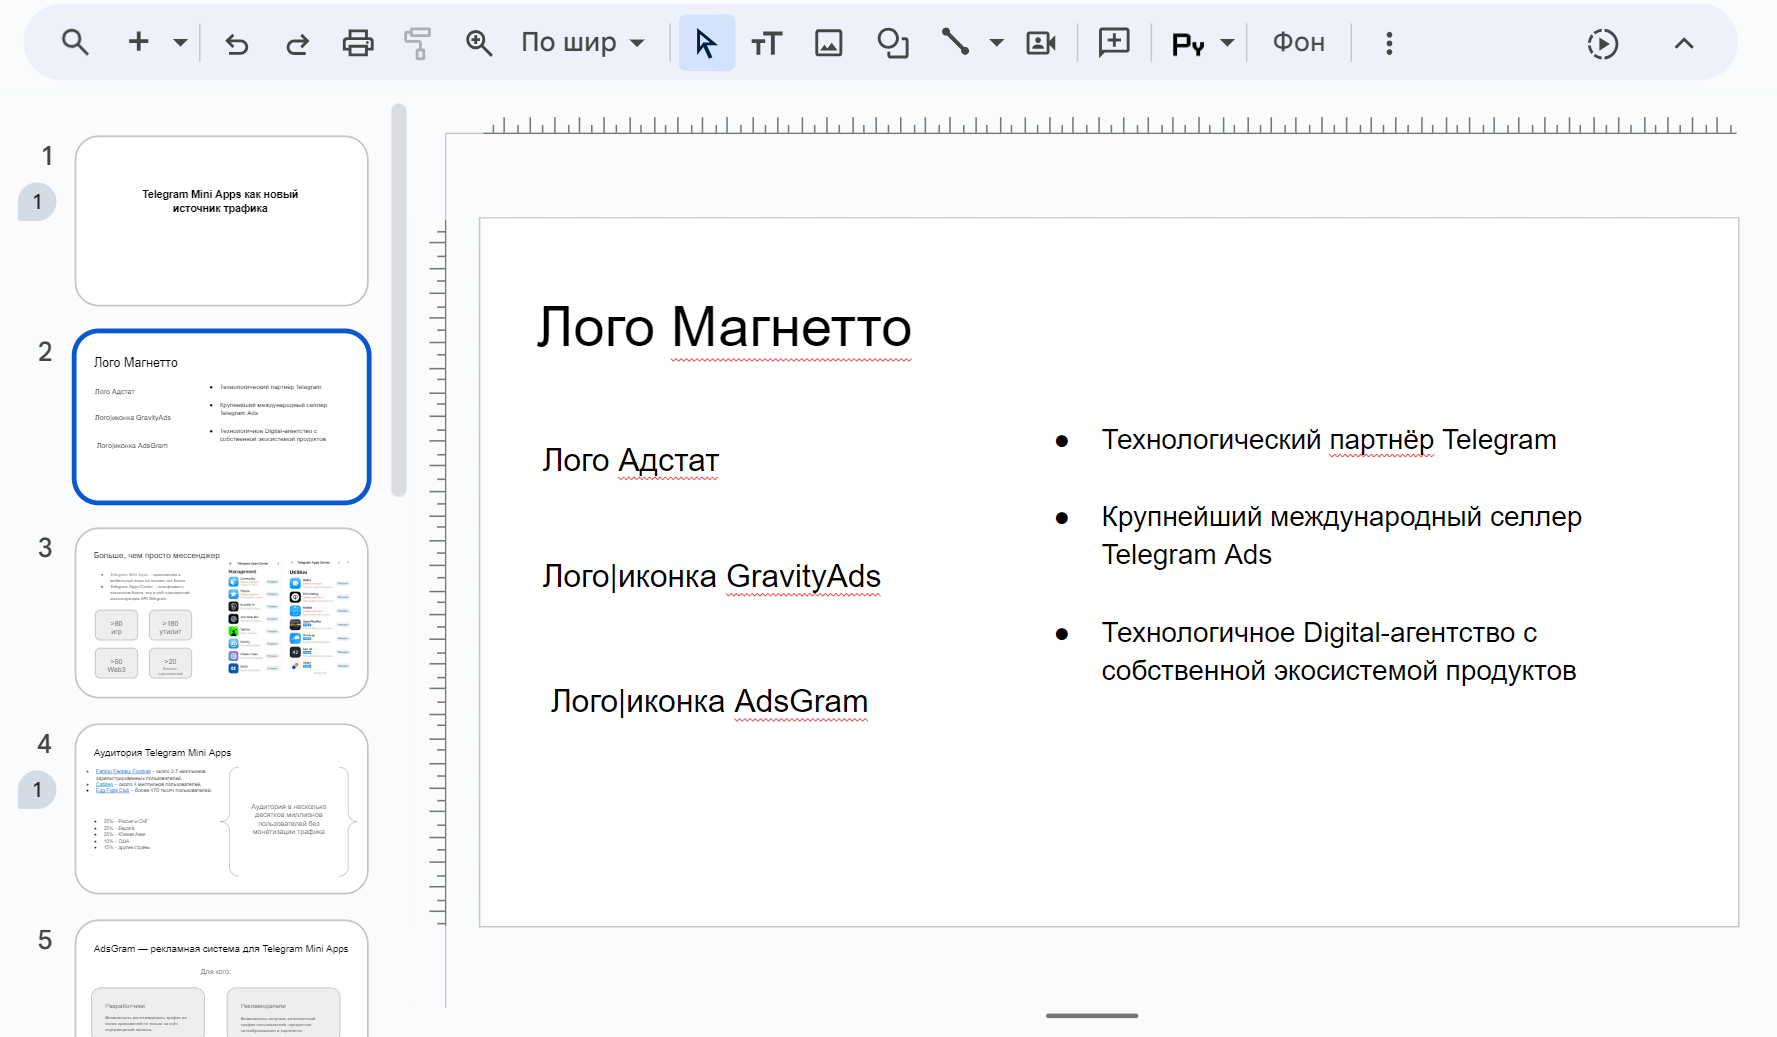Image resolution: width=1777 pixels, height=1037 pixels.
Task: Select the line drawing tool
Action: 955,43
